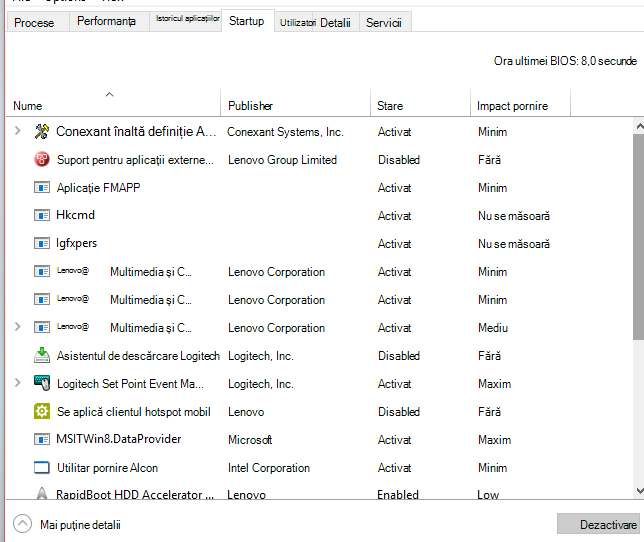The height and width of the screenshot is (542, 644).
Task: Click the Hkcmd entry icon
Action: [42, 215]
